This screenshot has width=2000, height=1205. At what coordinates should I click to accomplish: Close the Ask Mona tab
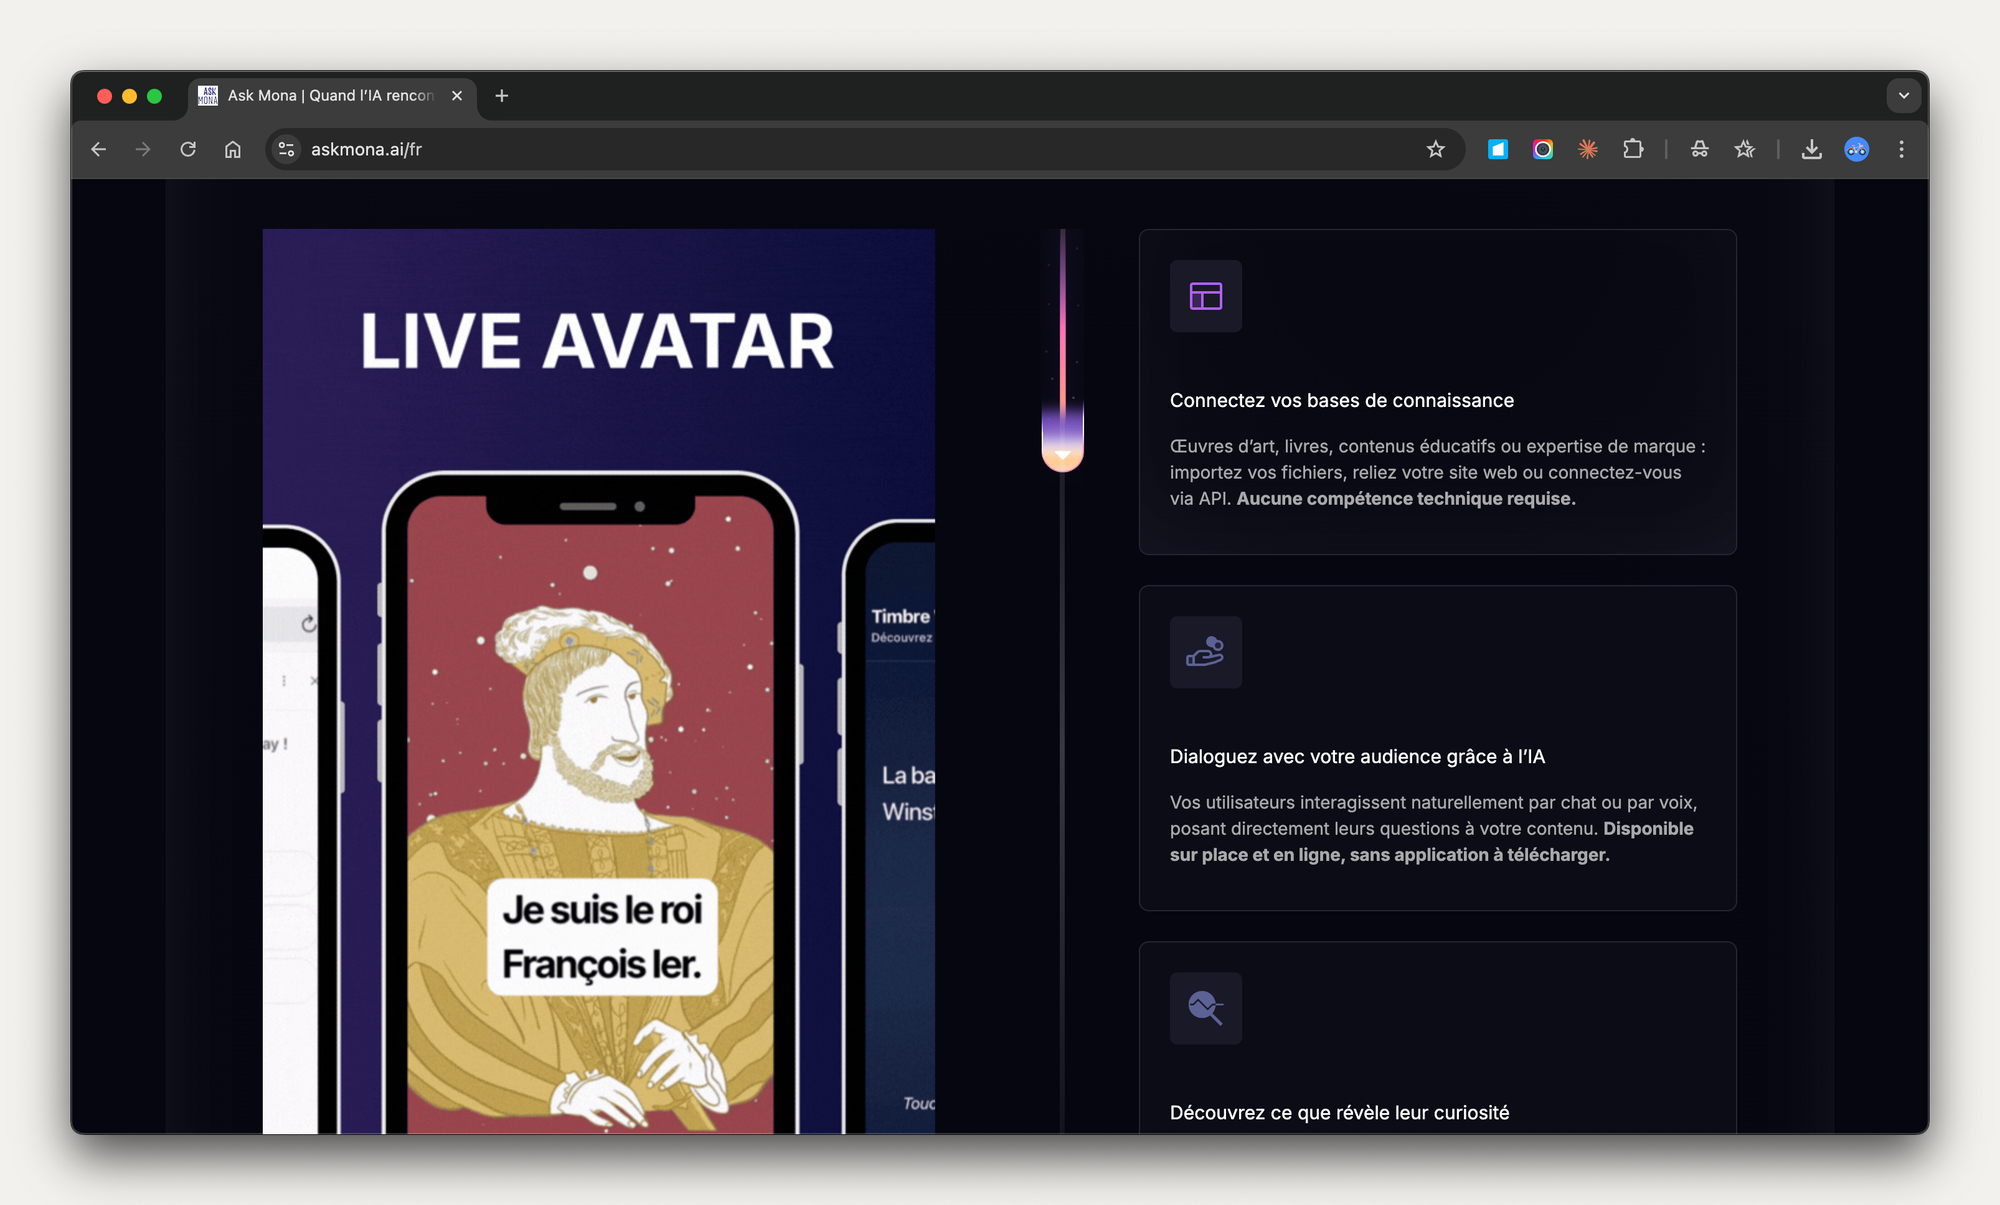[457, 96]
